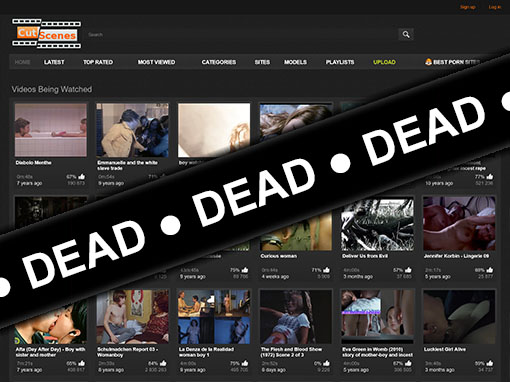Select the Playlists nav item
The height and width of the screenshot is (382, 510).
340,62
